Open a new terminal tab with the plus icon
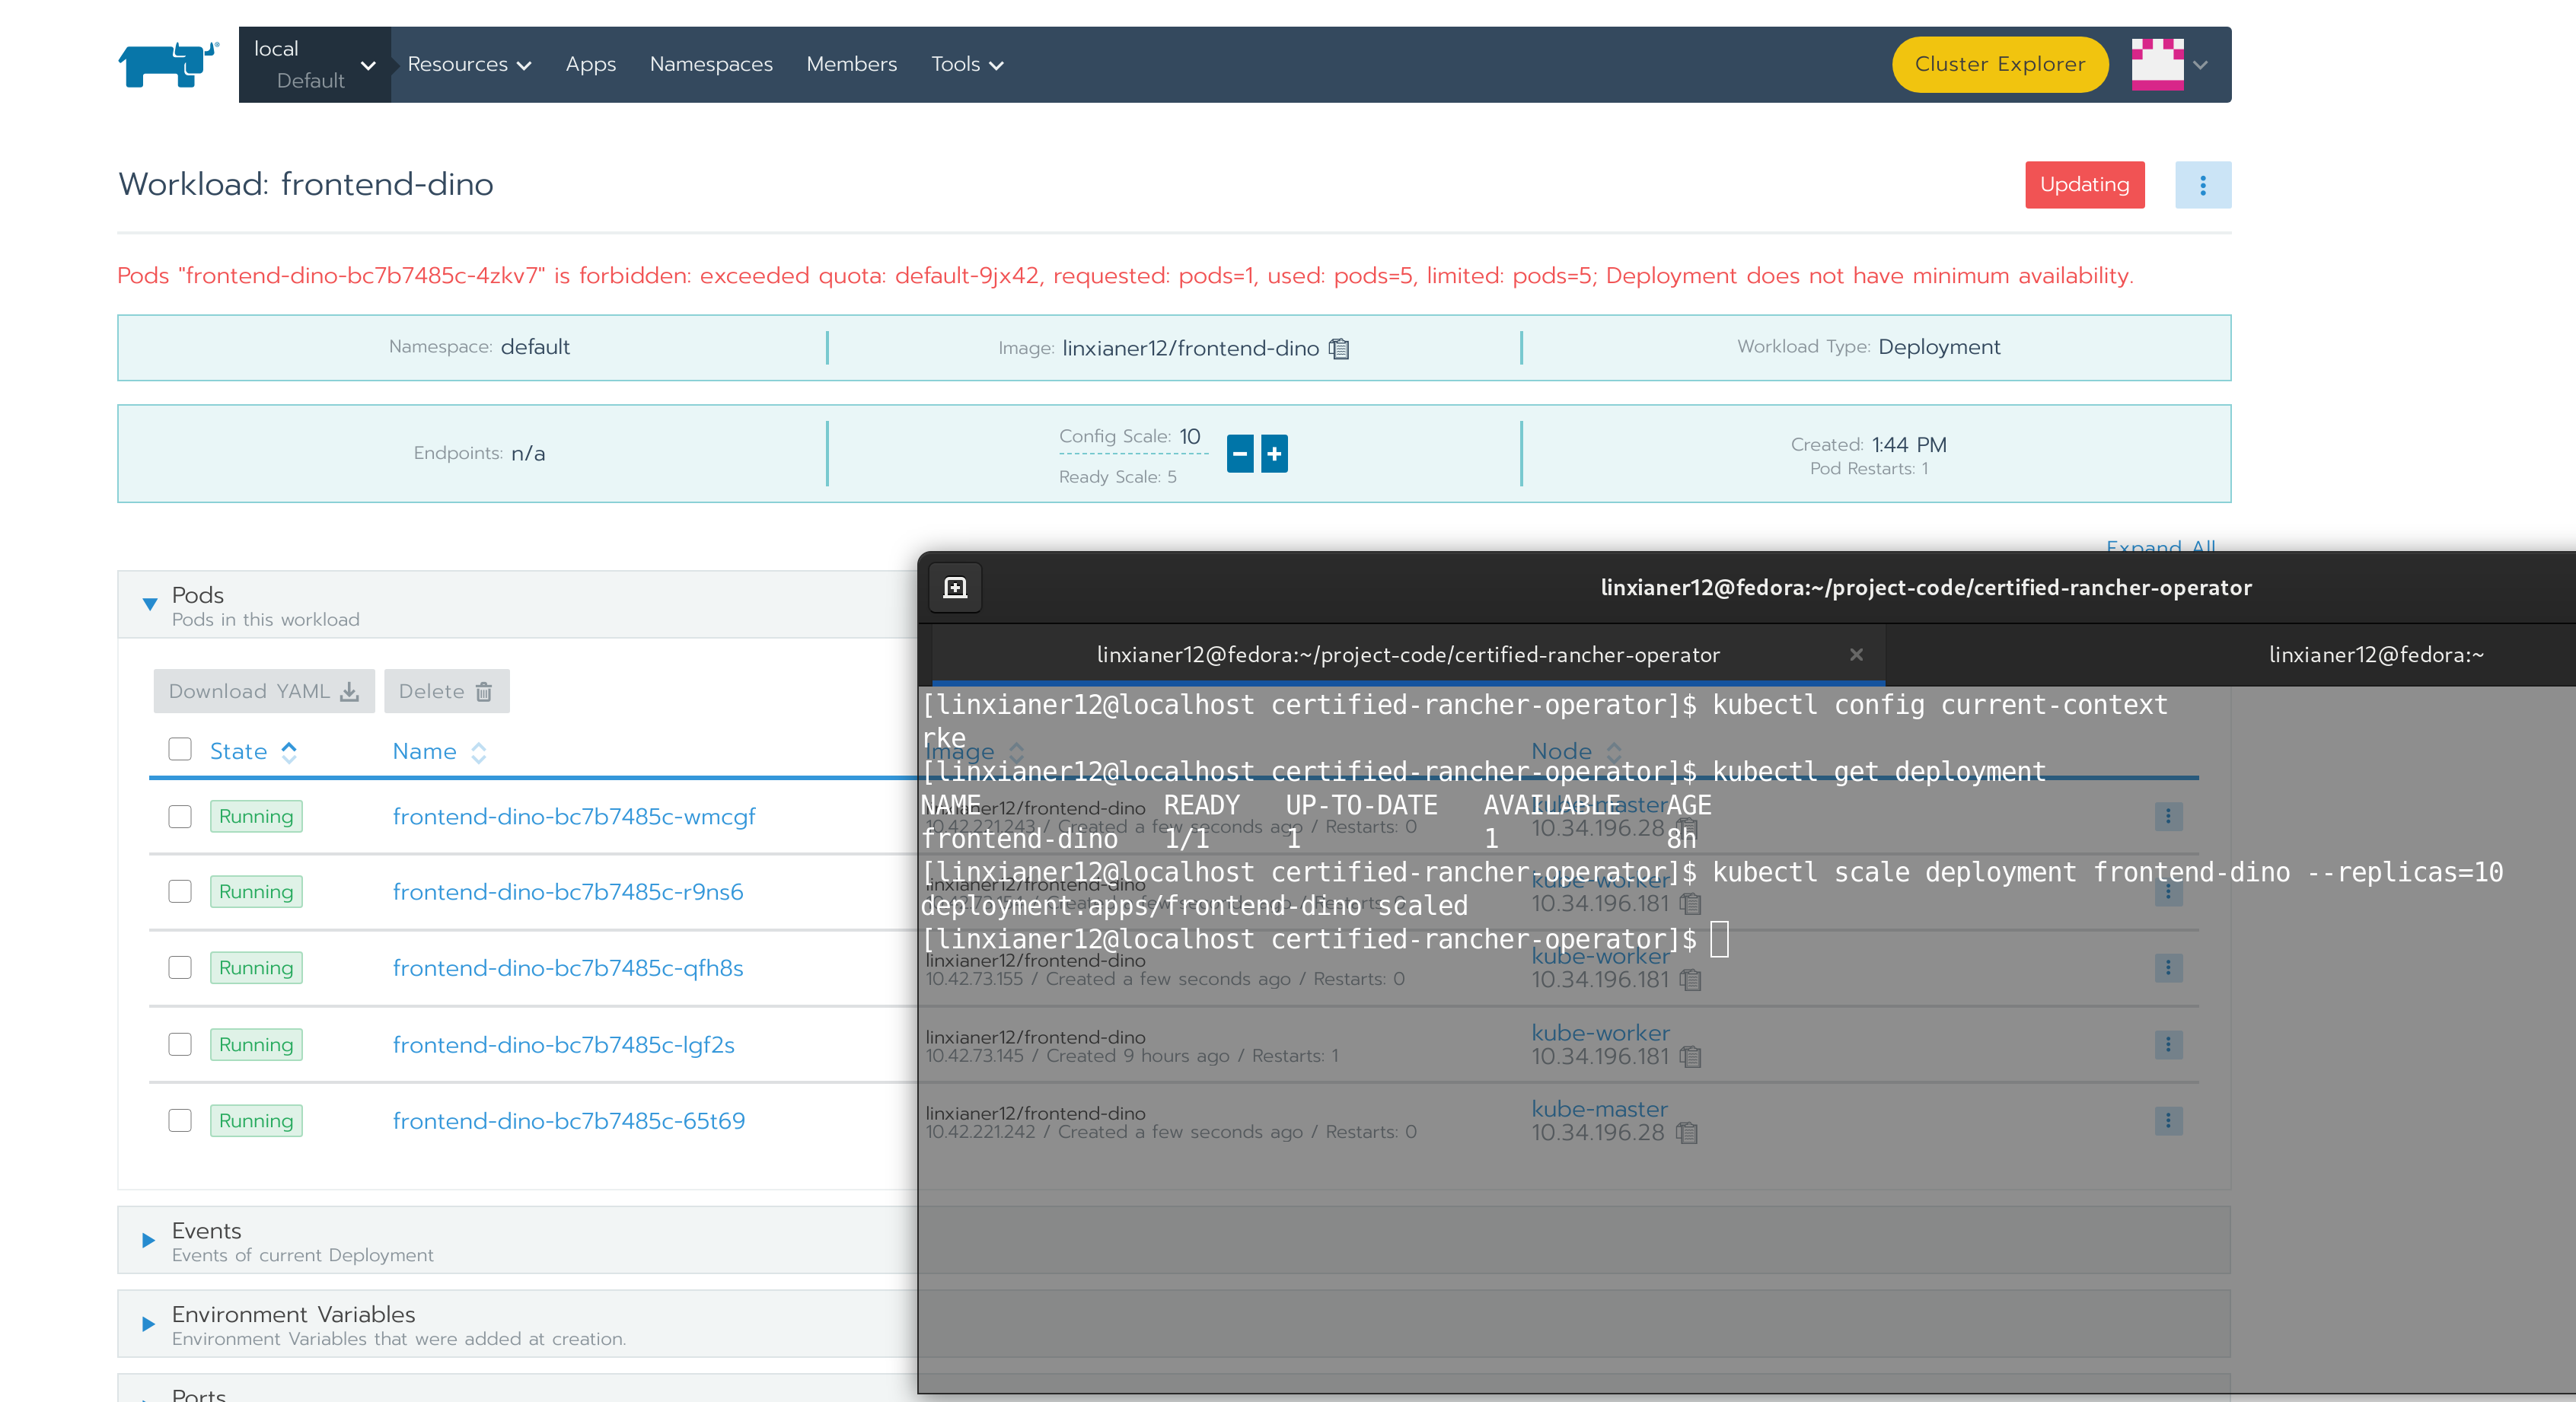The width and height of the screenshot is (2576, 1402). [955, 588]
